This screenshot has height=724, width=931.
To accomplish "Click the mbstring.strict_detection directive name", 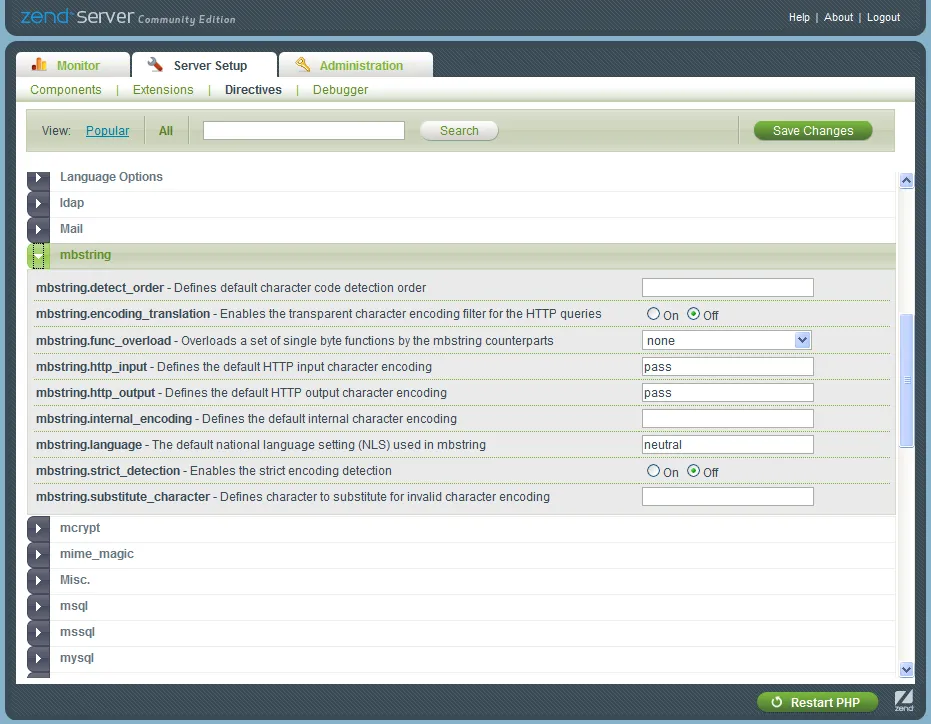I will point(108,471).
